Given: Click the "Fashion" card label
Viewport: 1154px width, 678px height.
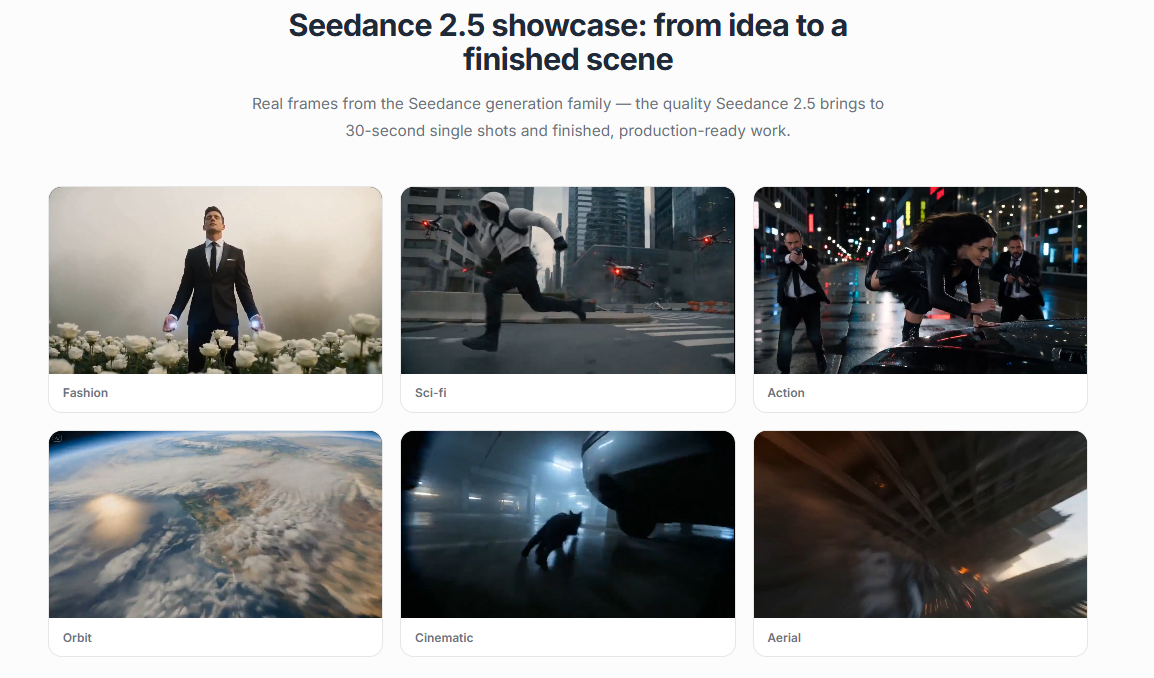Looking at the screenshot, I should click(85, 393).
